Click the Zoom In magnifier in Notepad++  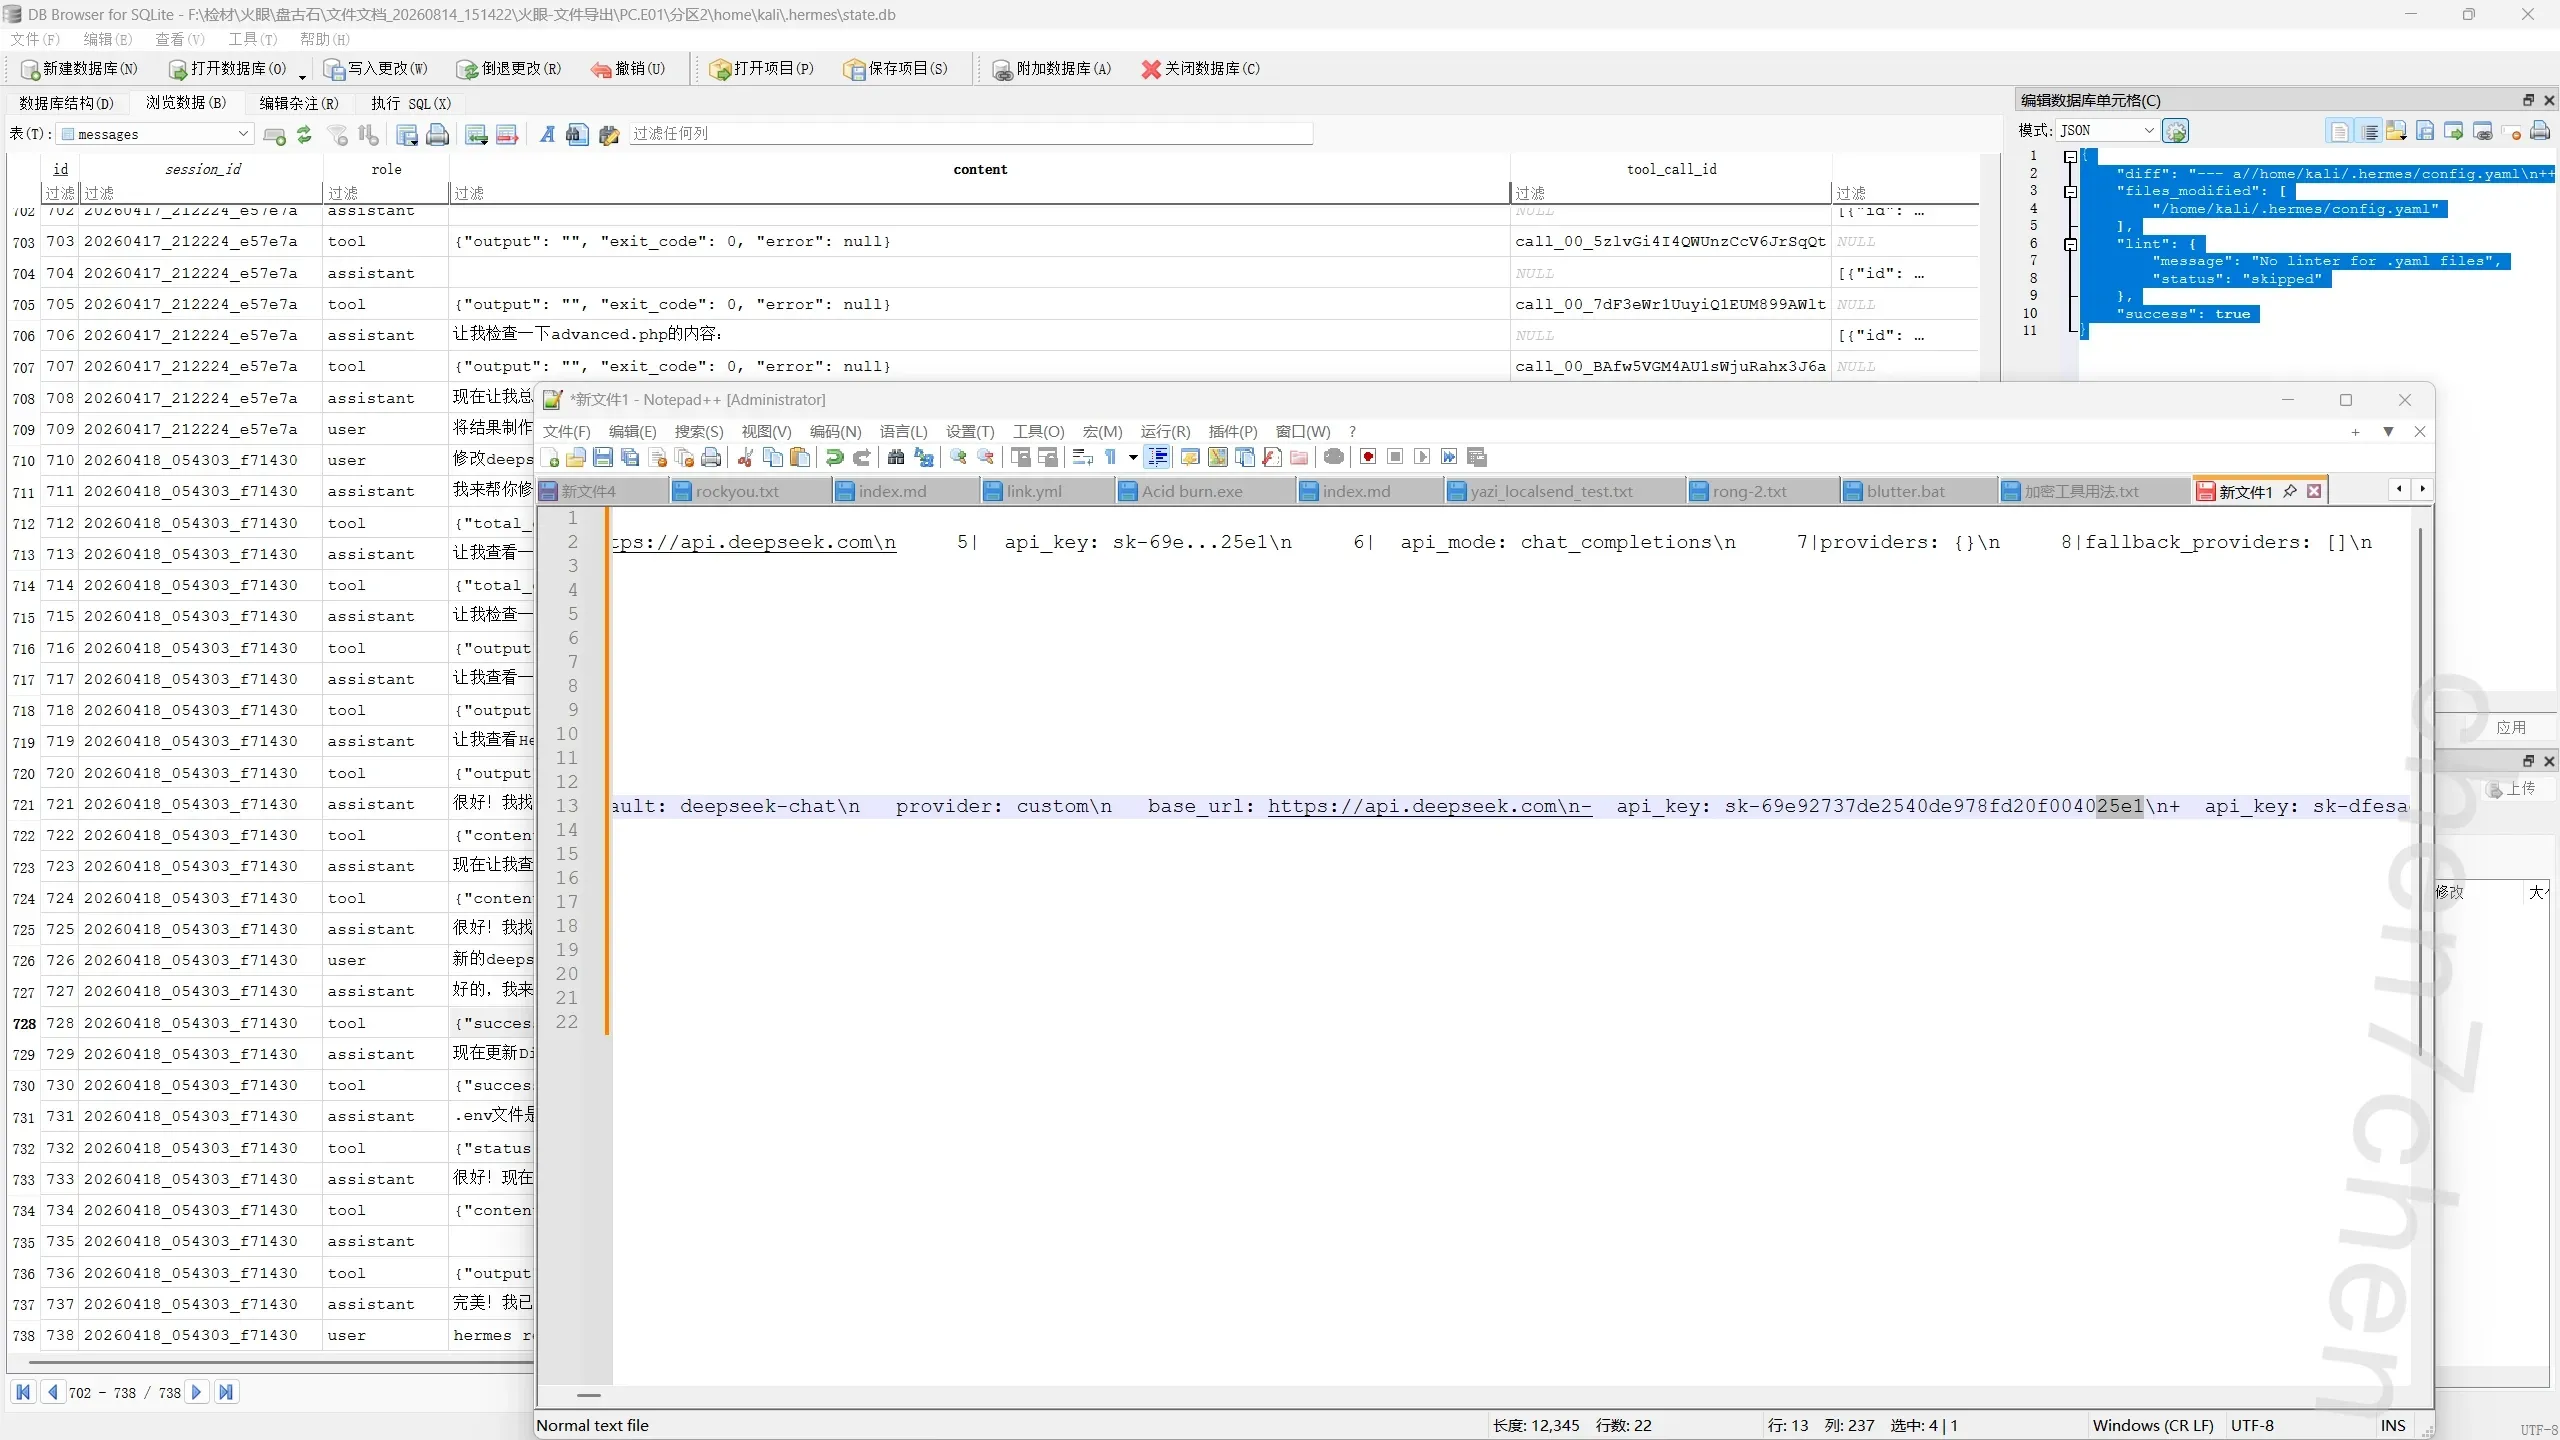point(958,458)
